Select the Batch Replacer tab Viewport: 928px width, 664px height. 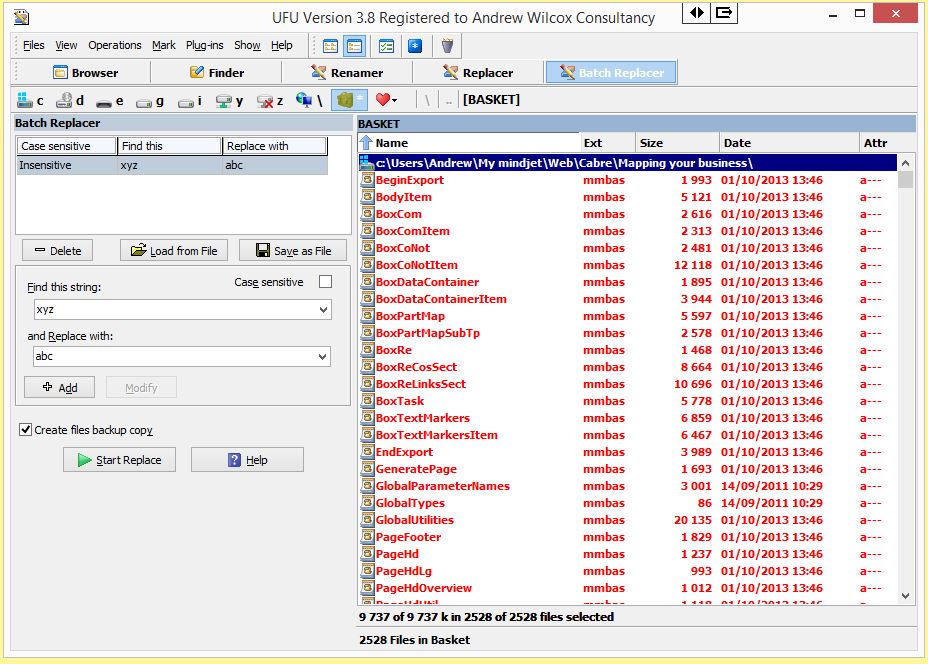611,73
